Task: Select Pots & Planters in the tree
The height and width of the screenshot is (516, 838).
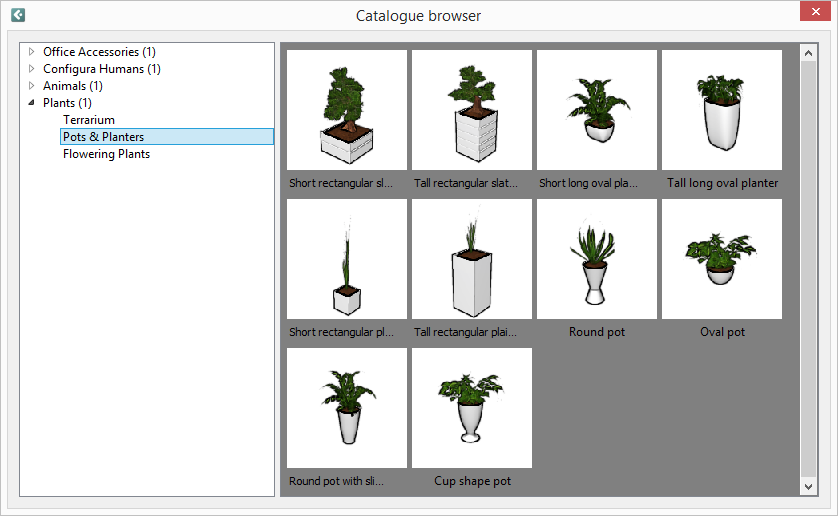Action: point(103,137)
